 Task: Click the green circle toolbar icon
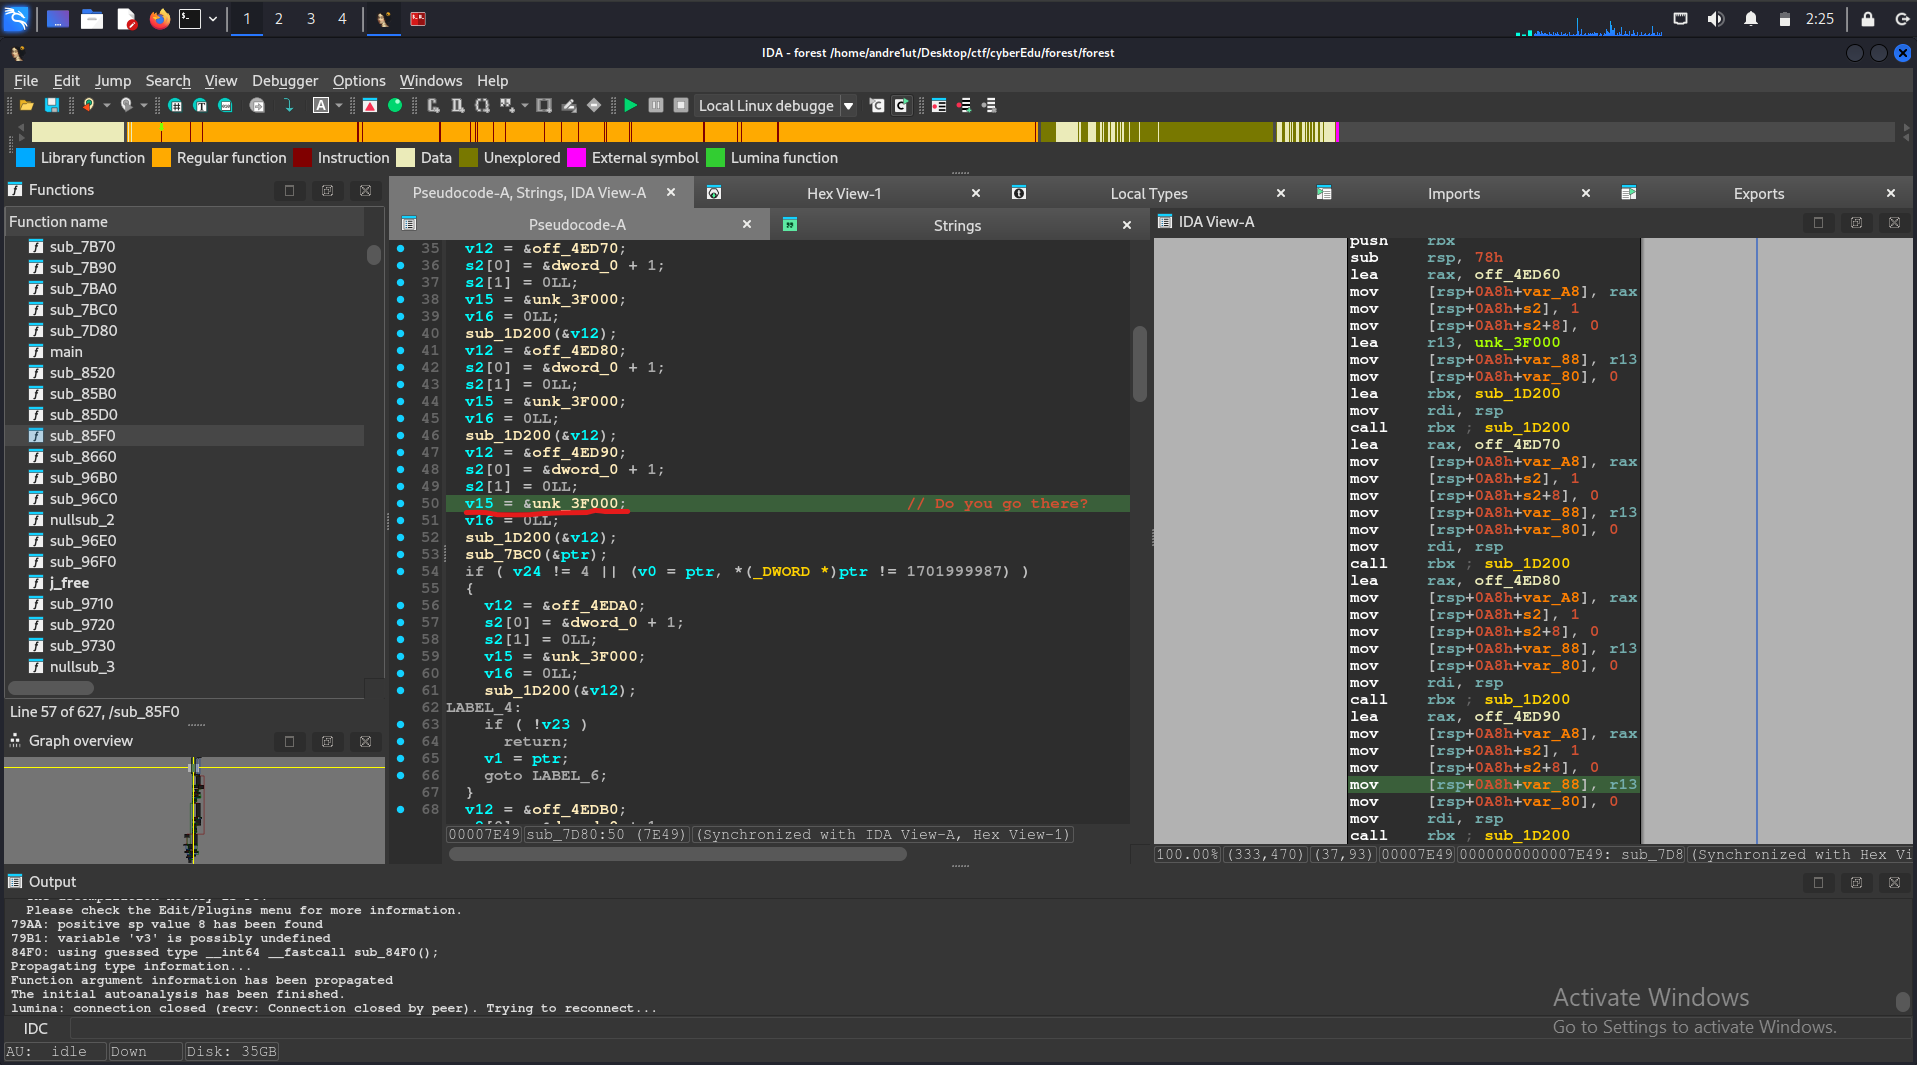point(395,105)
